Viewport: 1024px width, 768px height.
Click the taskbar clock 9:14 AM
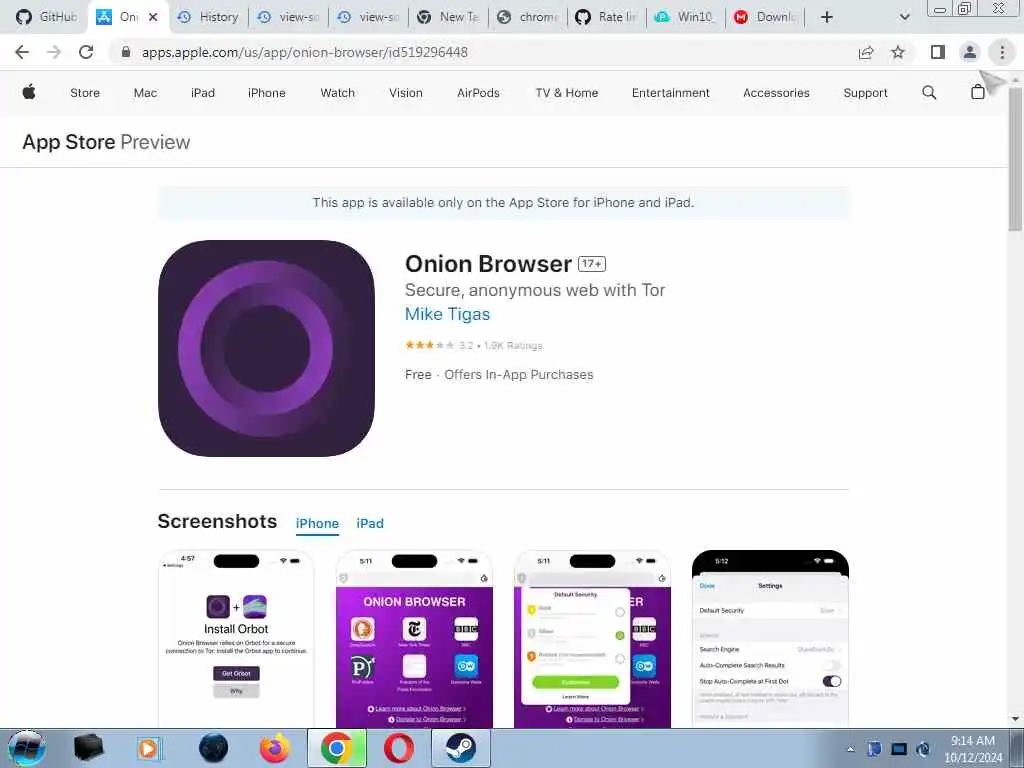tap(972, 741)
